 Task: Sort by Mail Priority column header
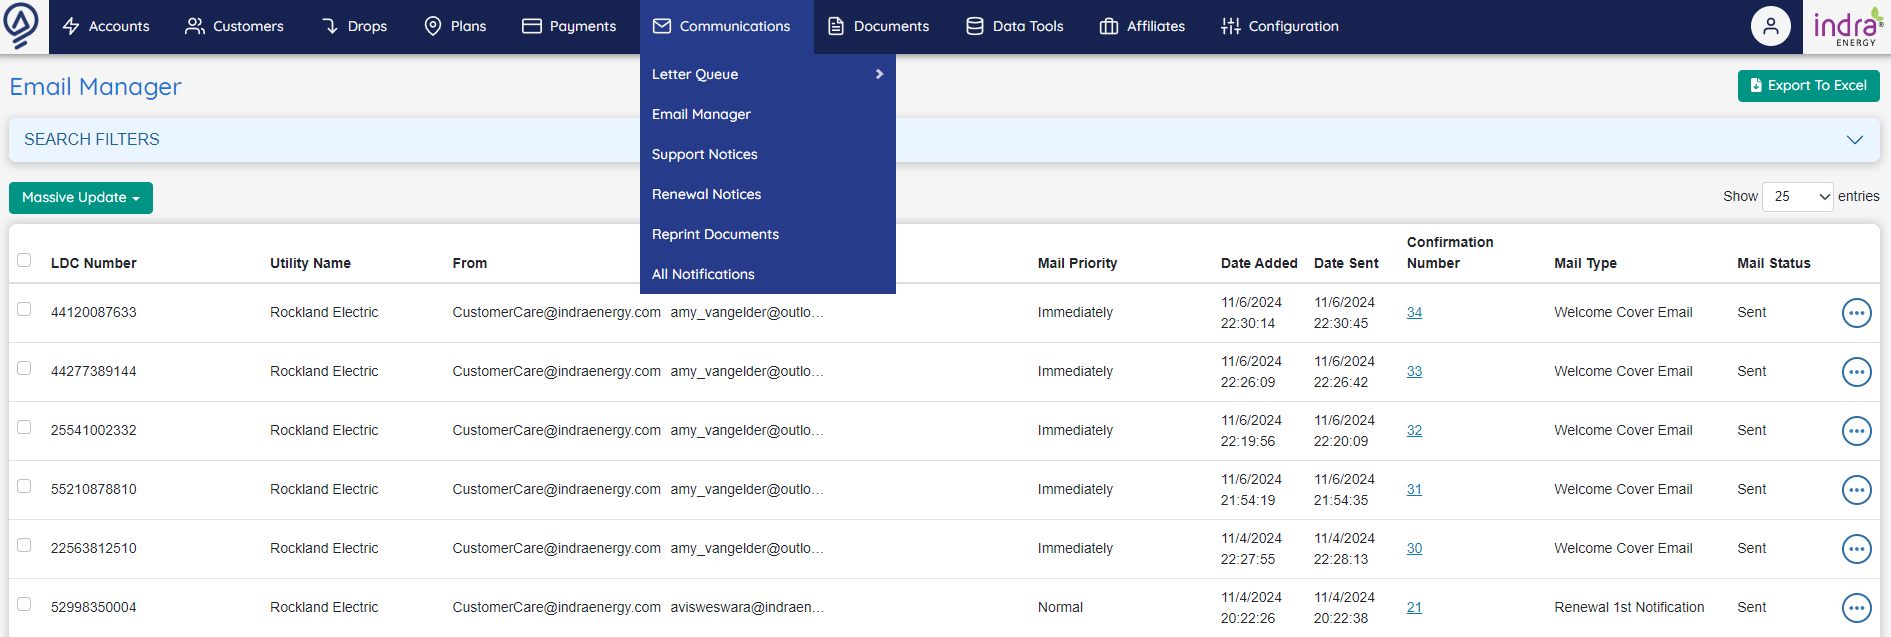click(x=1077, y=263)
